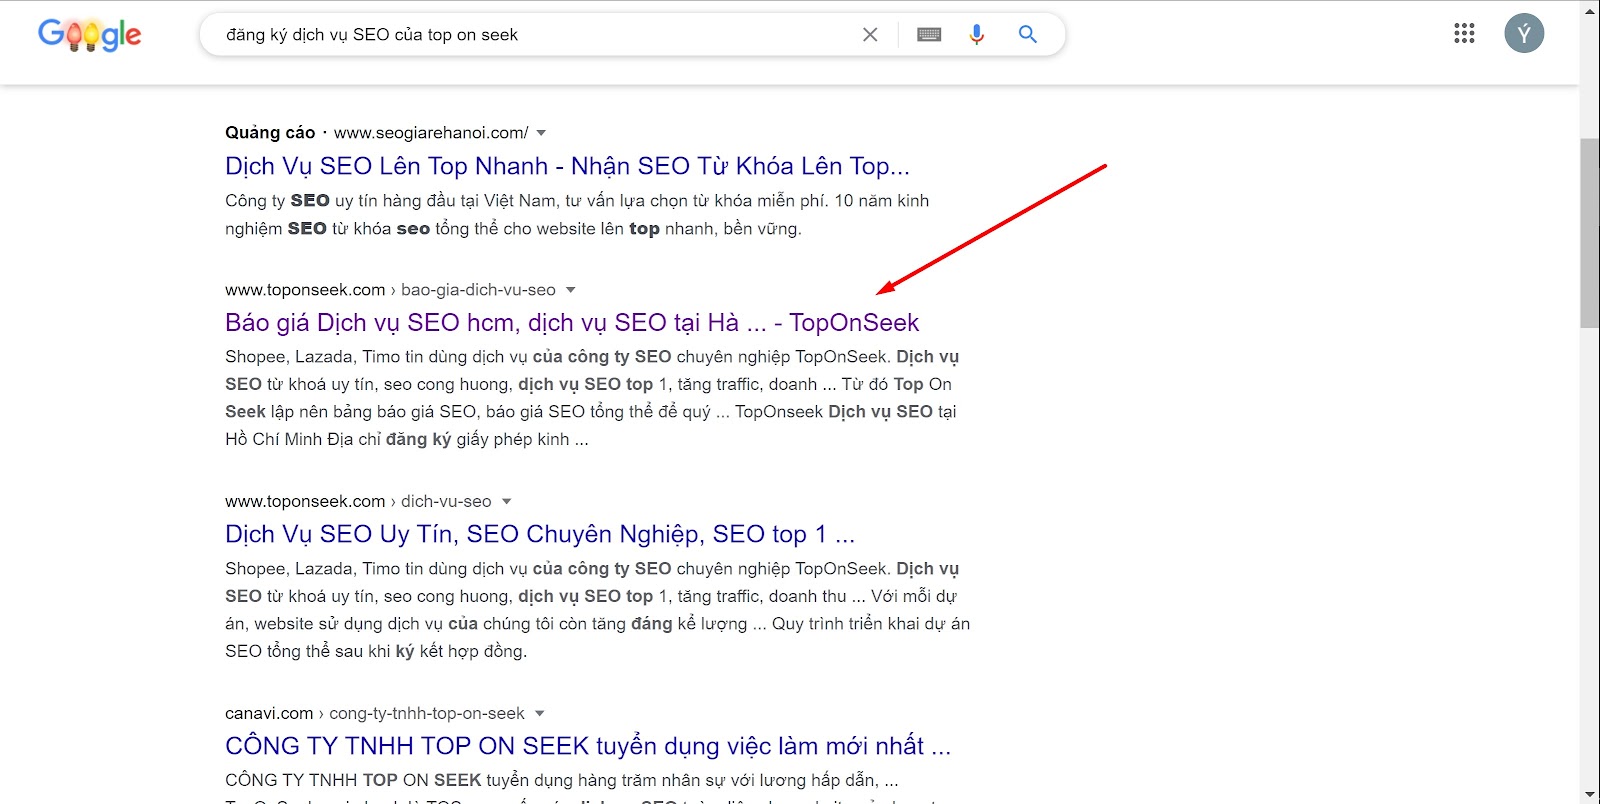Expand options for bao-gia-dich-vu-seo result

click(x=571, y=290)
